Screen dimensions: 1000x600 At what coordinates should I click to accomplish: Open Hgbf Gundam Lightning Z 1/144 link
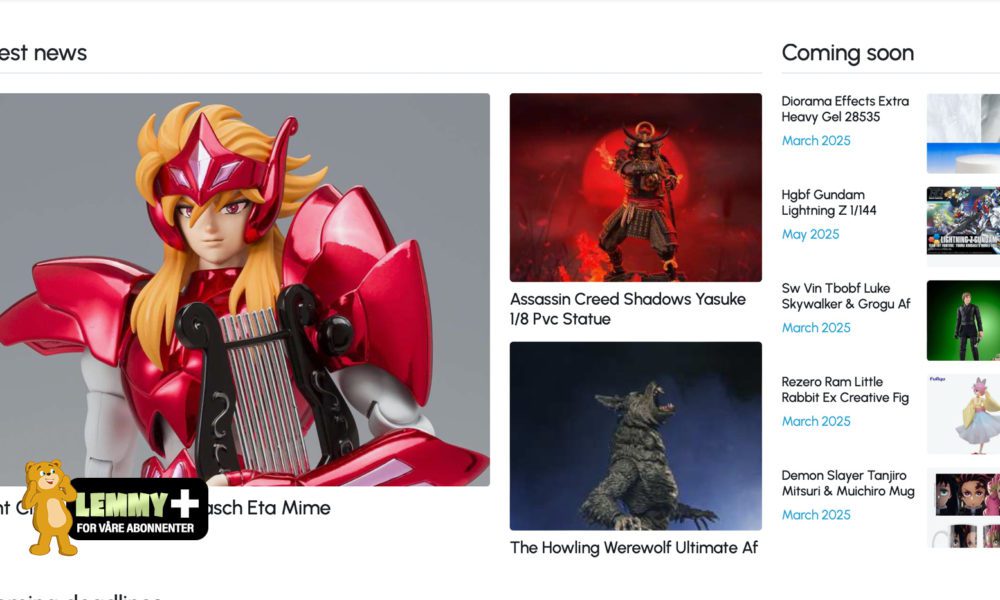829,202
